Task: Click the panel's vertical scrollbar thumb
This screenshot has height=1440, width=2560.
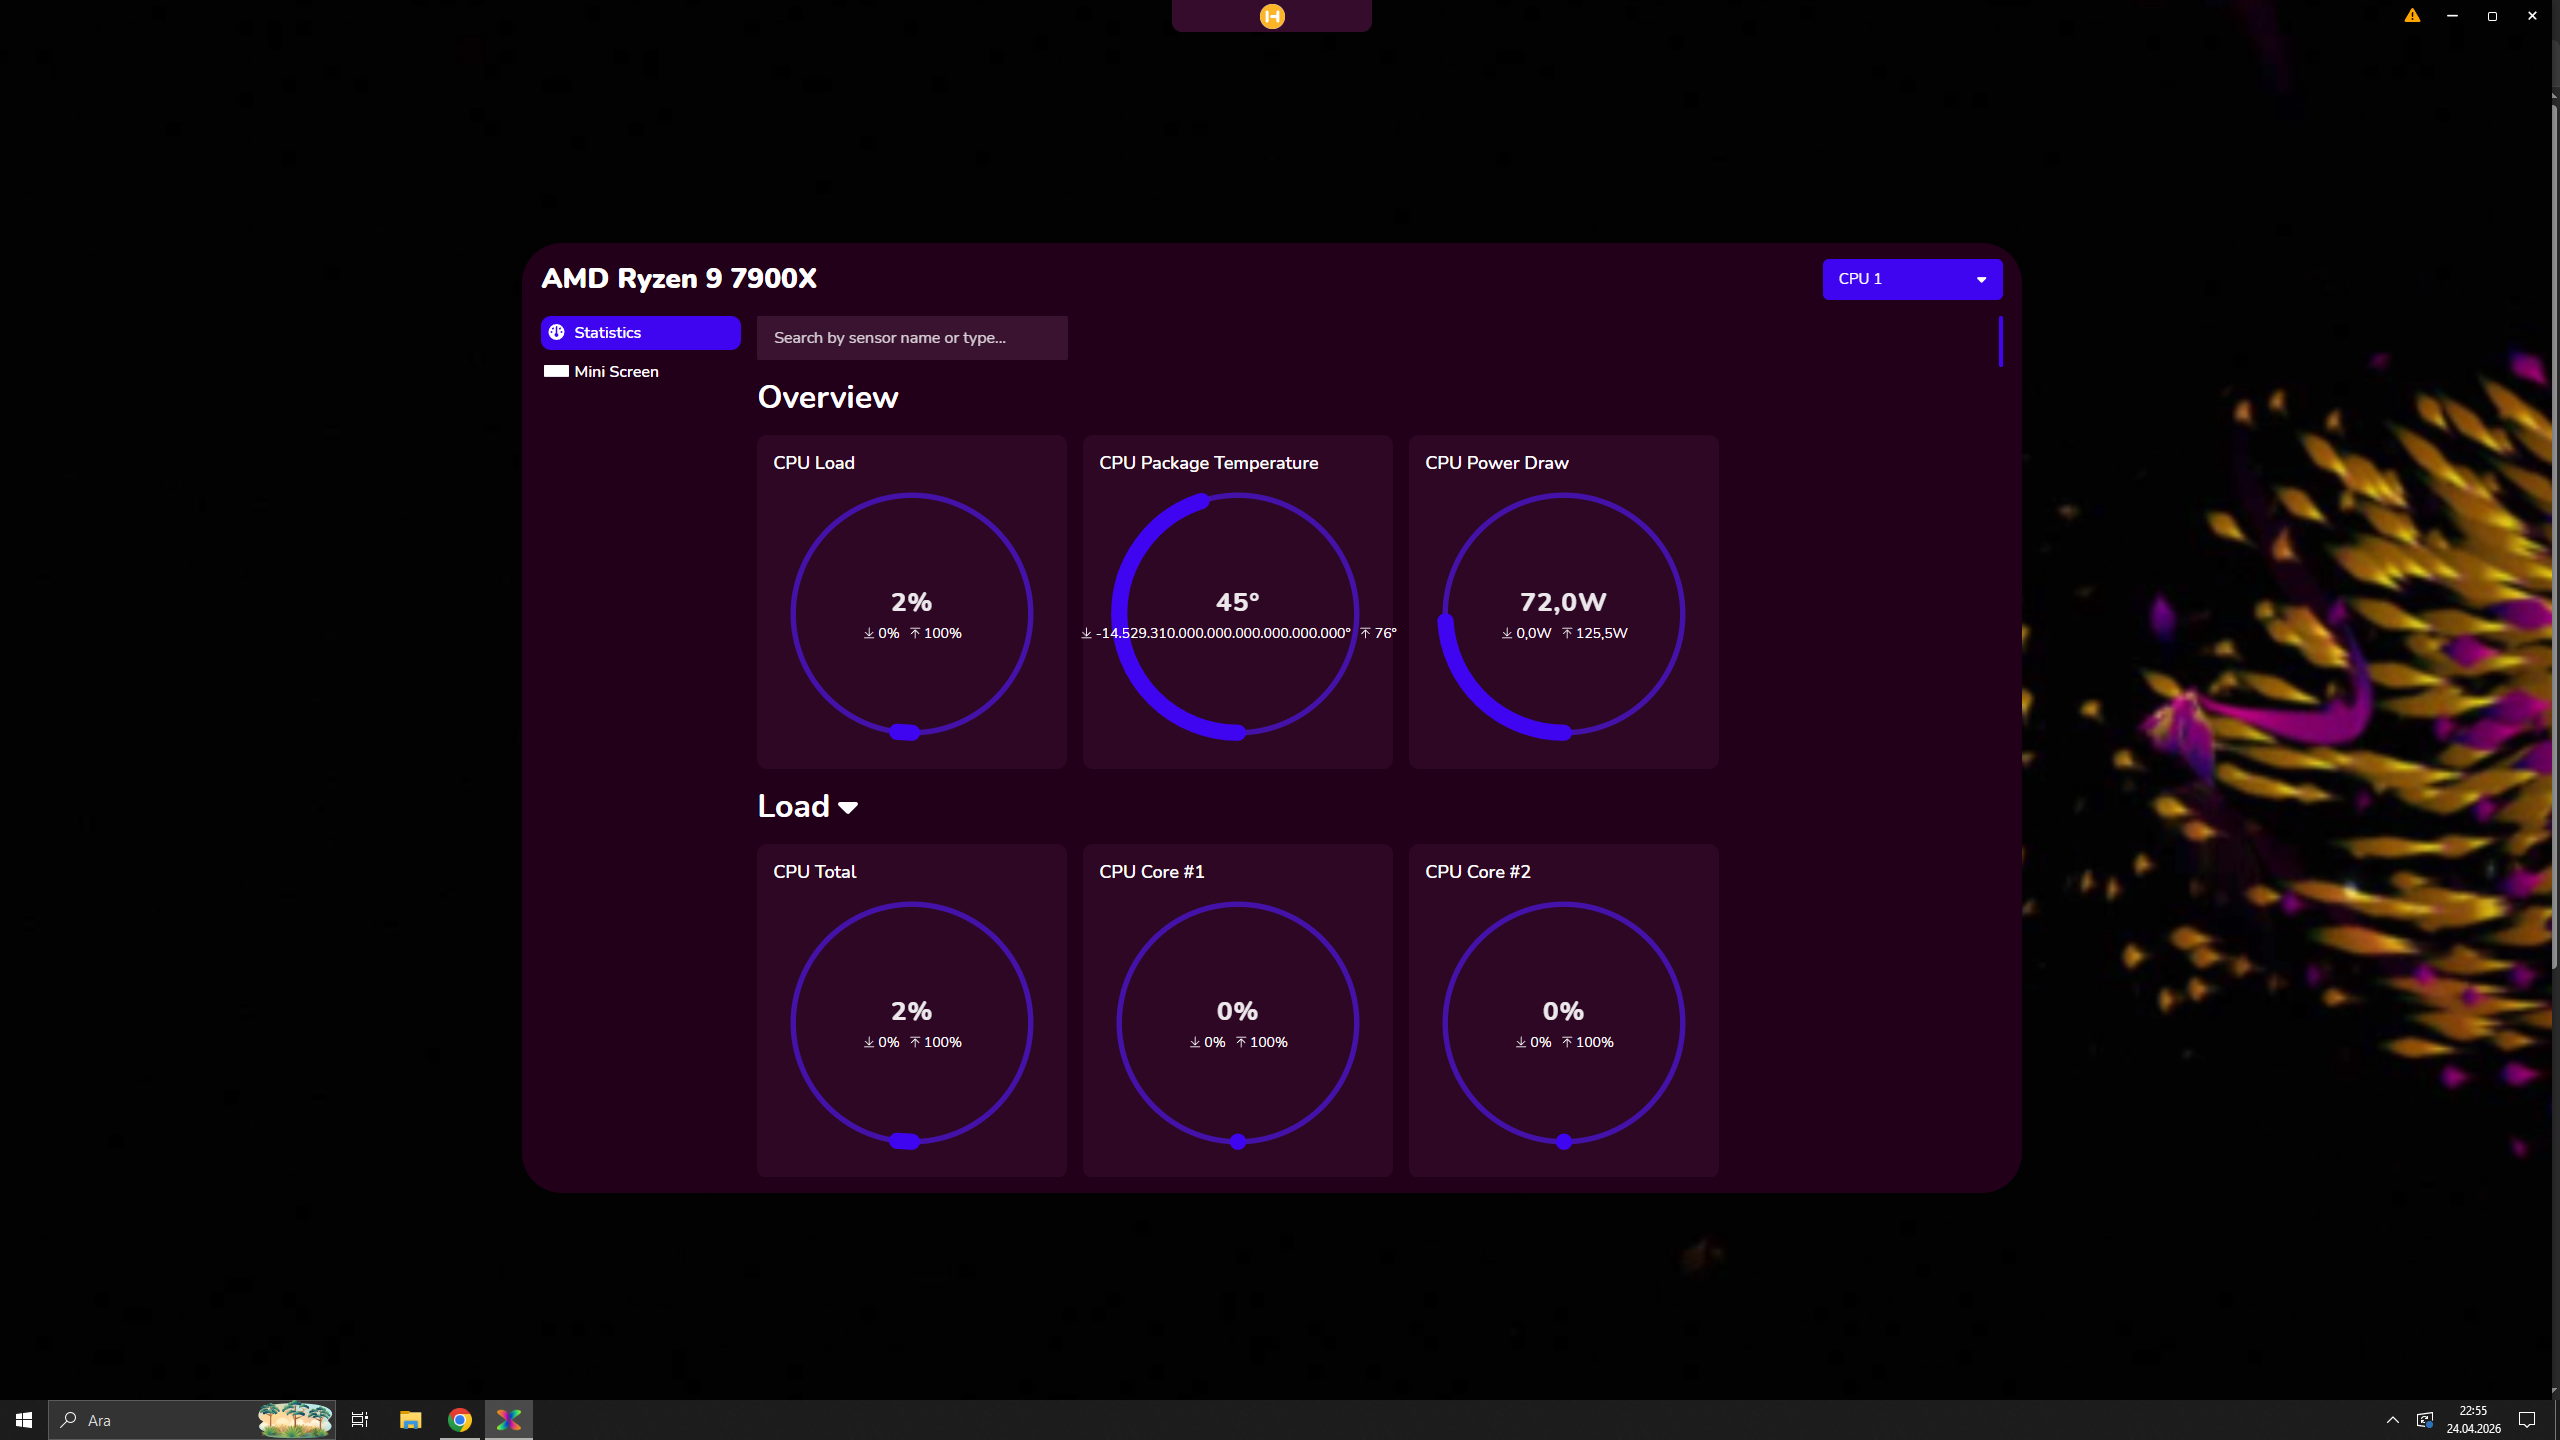Action: (2001, 342)
